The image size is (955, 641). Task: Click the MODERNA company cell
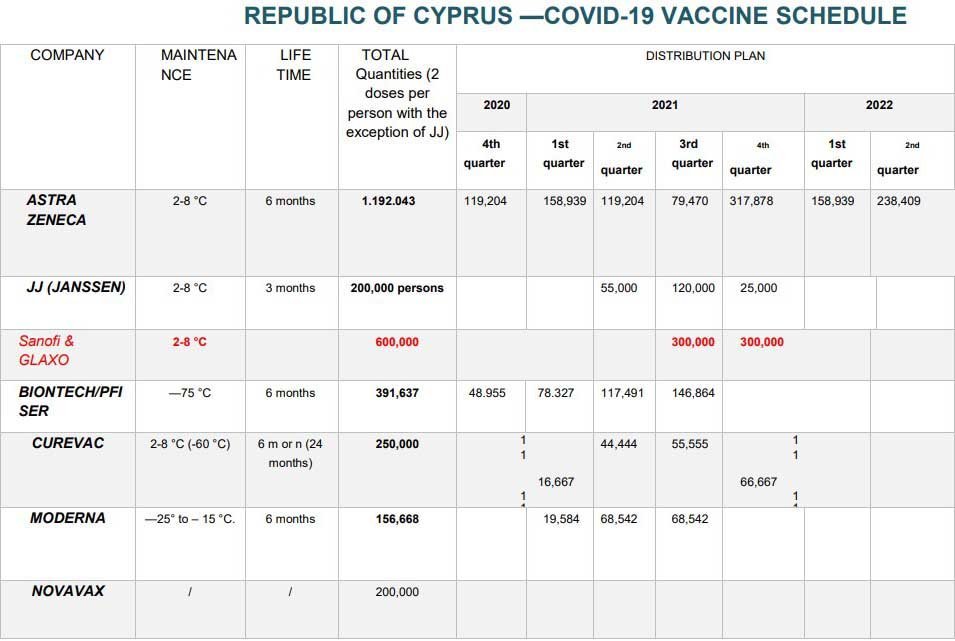[x=68, y=518]
